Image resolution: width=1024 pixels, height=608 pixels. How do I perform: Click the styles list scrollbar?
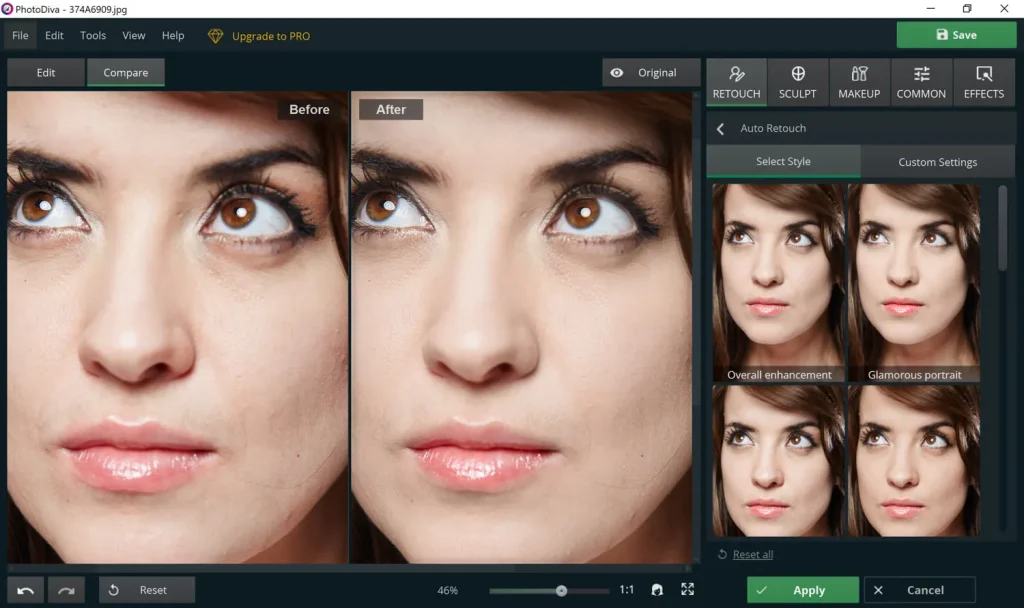[1002, 229]
